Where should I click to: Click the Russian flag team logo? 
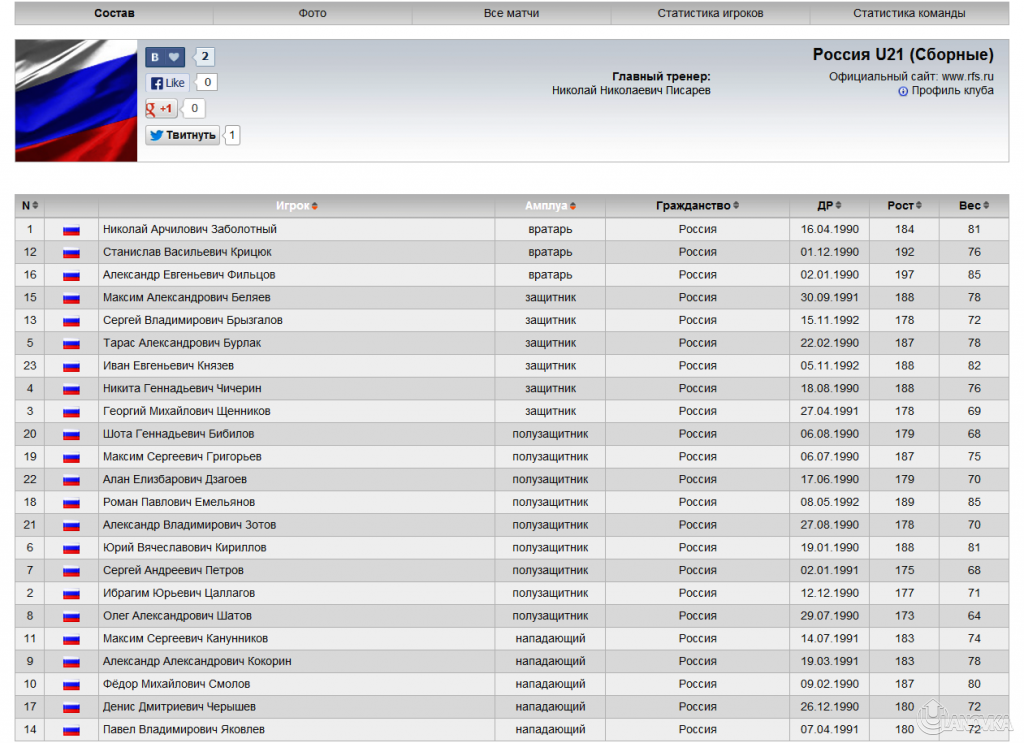(x=76, y=101)
